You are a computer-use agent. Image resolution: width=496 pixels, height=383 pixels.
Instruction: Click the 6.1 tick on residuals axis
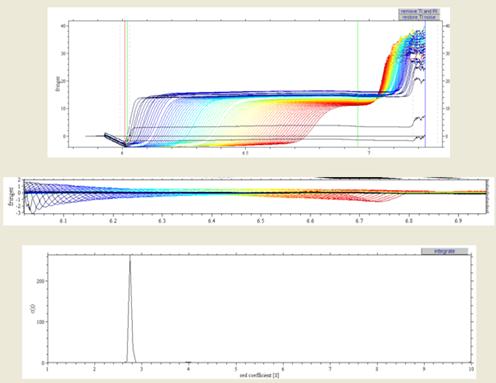tap(63, 221)
